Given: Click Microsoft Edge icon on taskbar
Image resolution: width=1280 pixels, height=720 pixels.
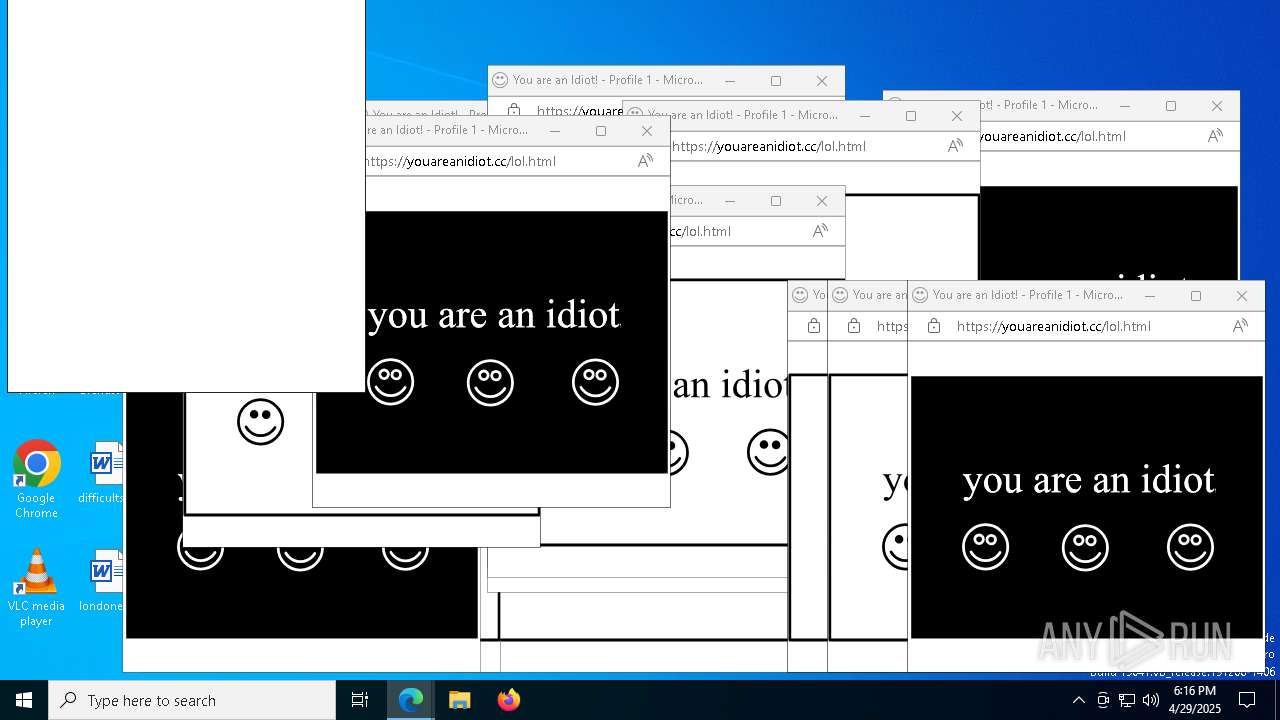Looking at the screenshot, I should click(411, 700).
